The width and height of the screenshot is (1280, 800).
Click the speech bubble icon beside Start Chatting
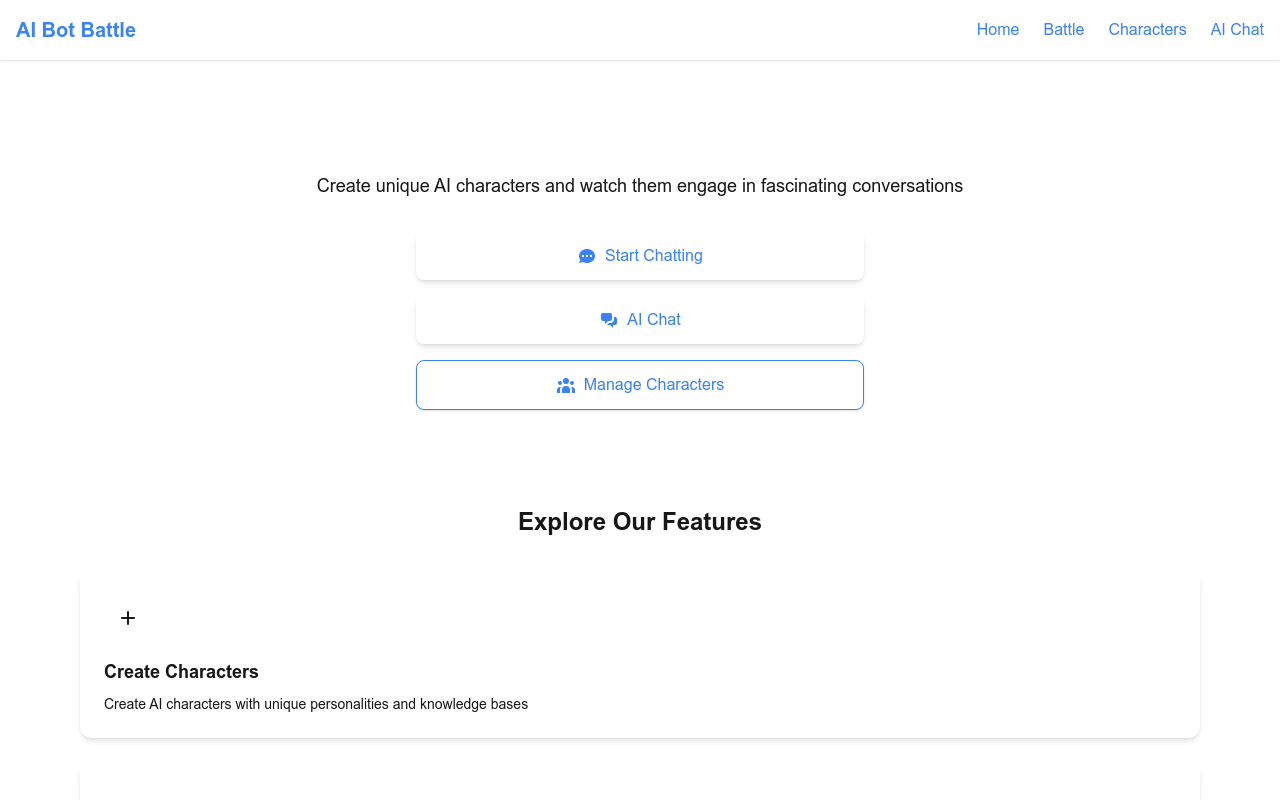coord(587,256)
